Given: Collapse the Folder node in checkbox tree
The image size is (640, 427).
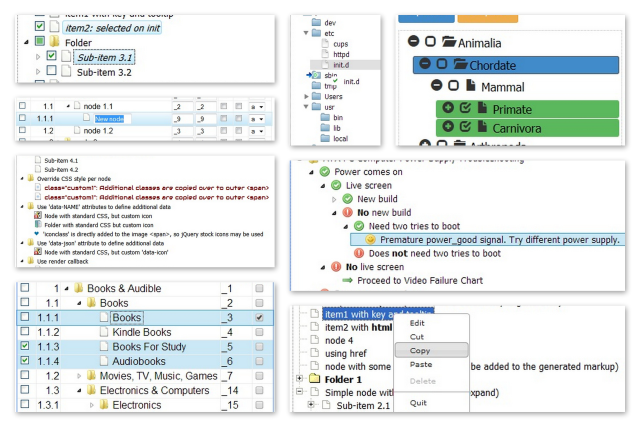Looking at the screenshot, I should (26, 42).
